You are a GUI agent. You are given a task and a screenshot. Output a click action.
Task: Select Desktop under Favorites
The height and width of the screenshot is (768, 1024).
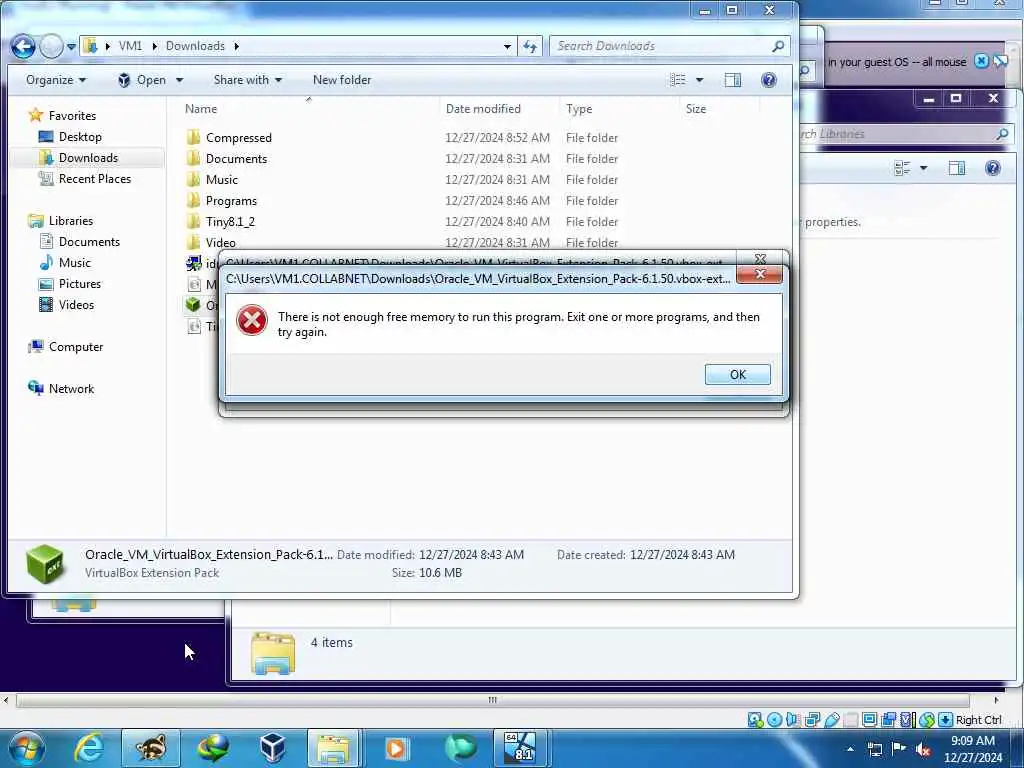(x=80, y=136)
